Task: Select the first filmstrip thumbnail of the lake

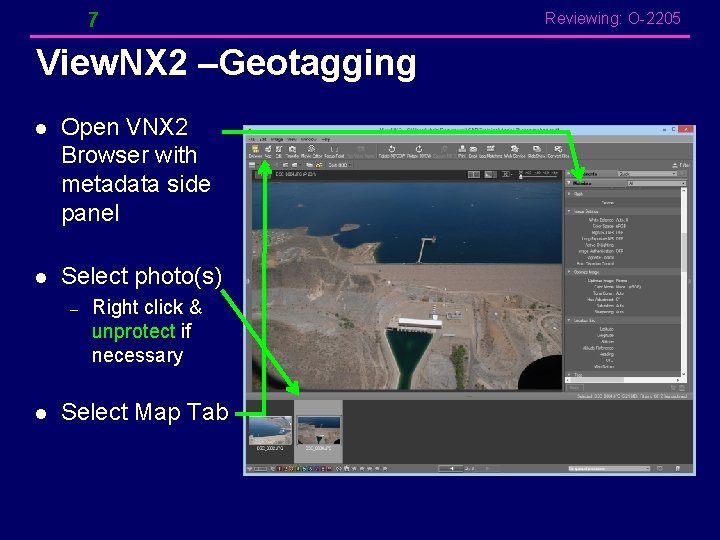Action: (x=270, y=430)
